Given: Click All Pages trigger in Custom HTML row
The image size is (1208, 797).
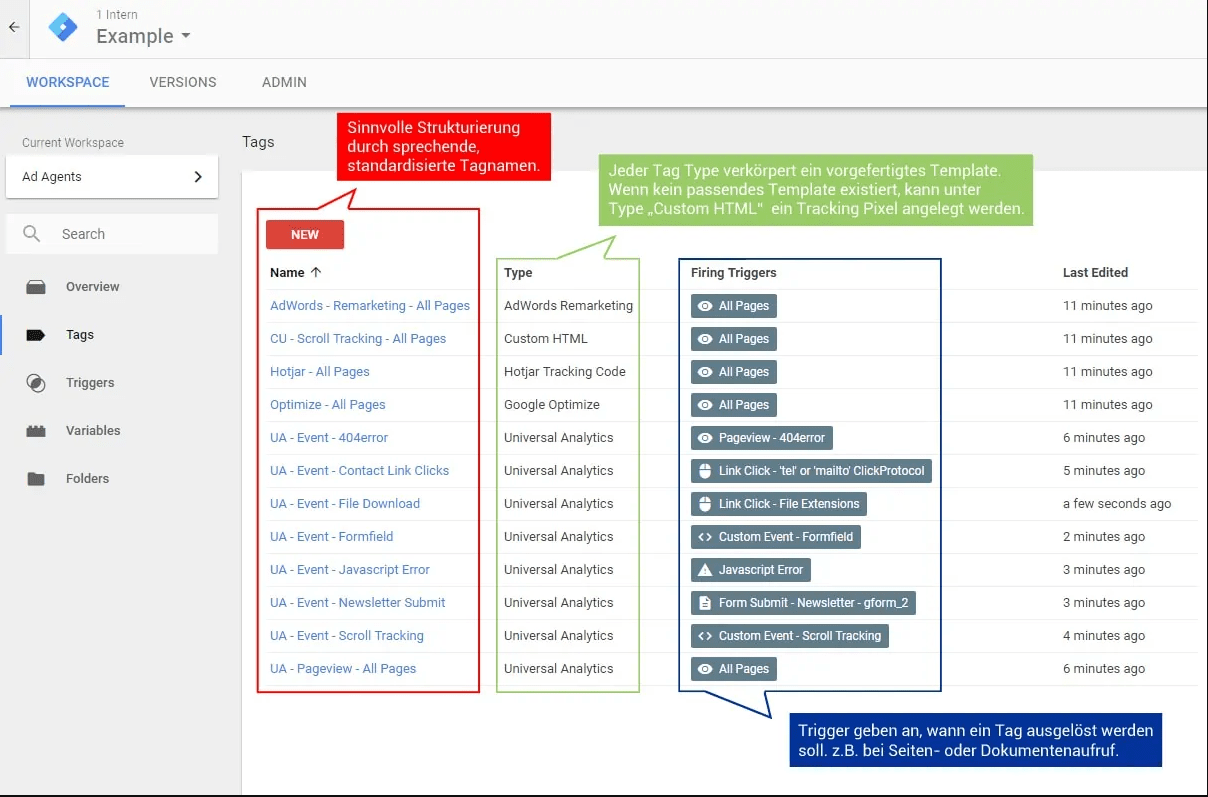Looking at the screenshot, I should 734,339.
